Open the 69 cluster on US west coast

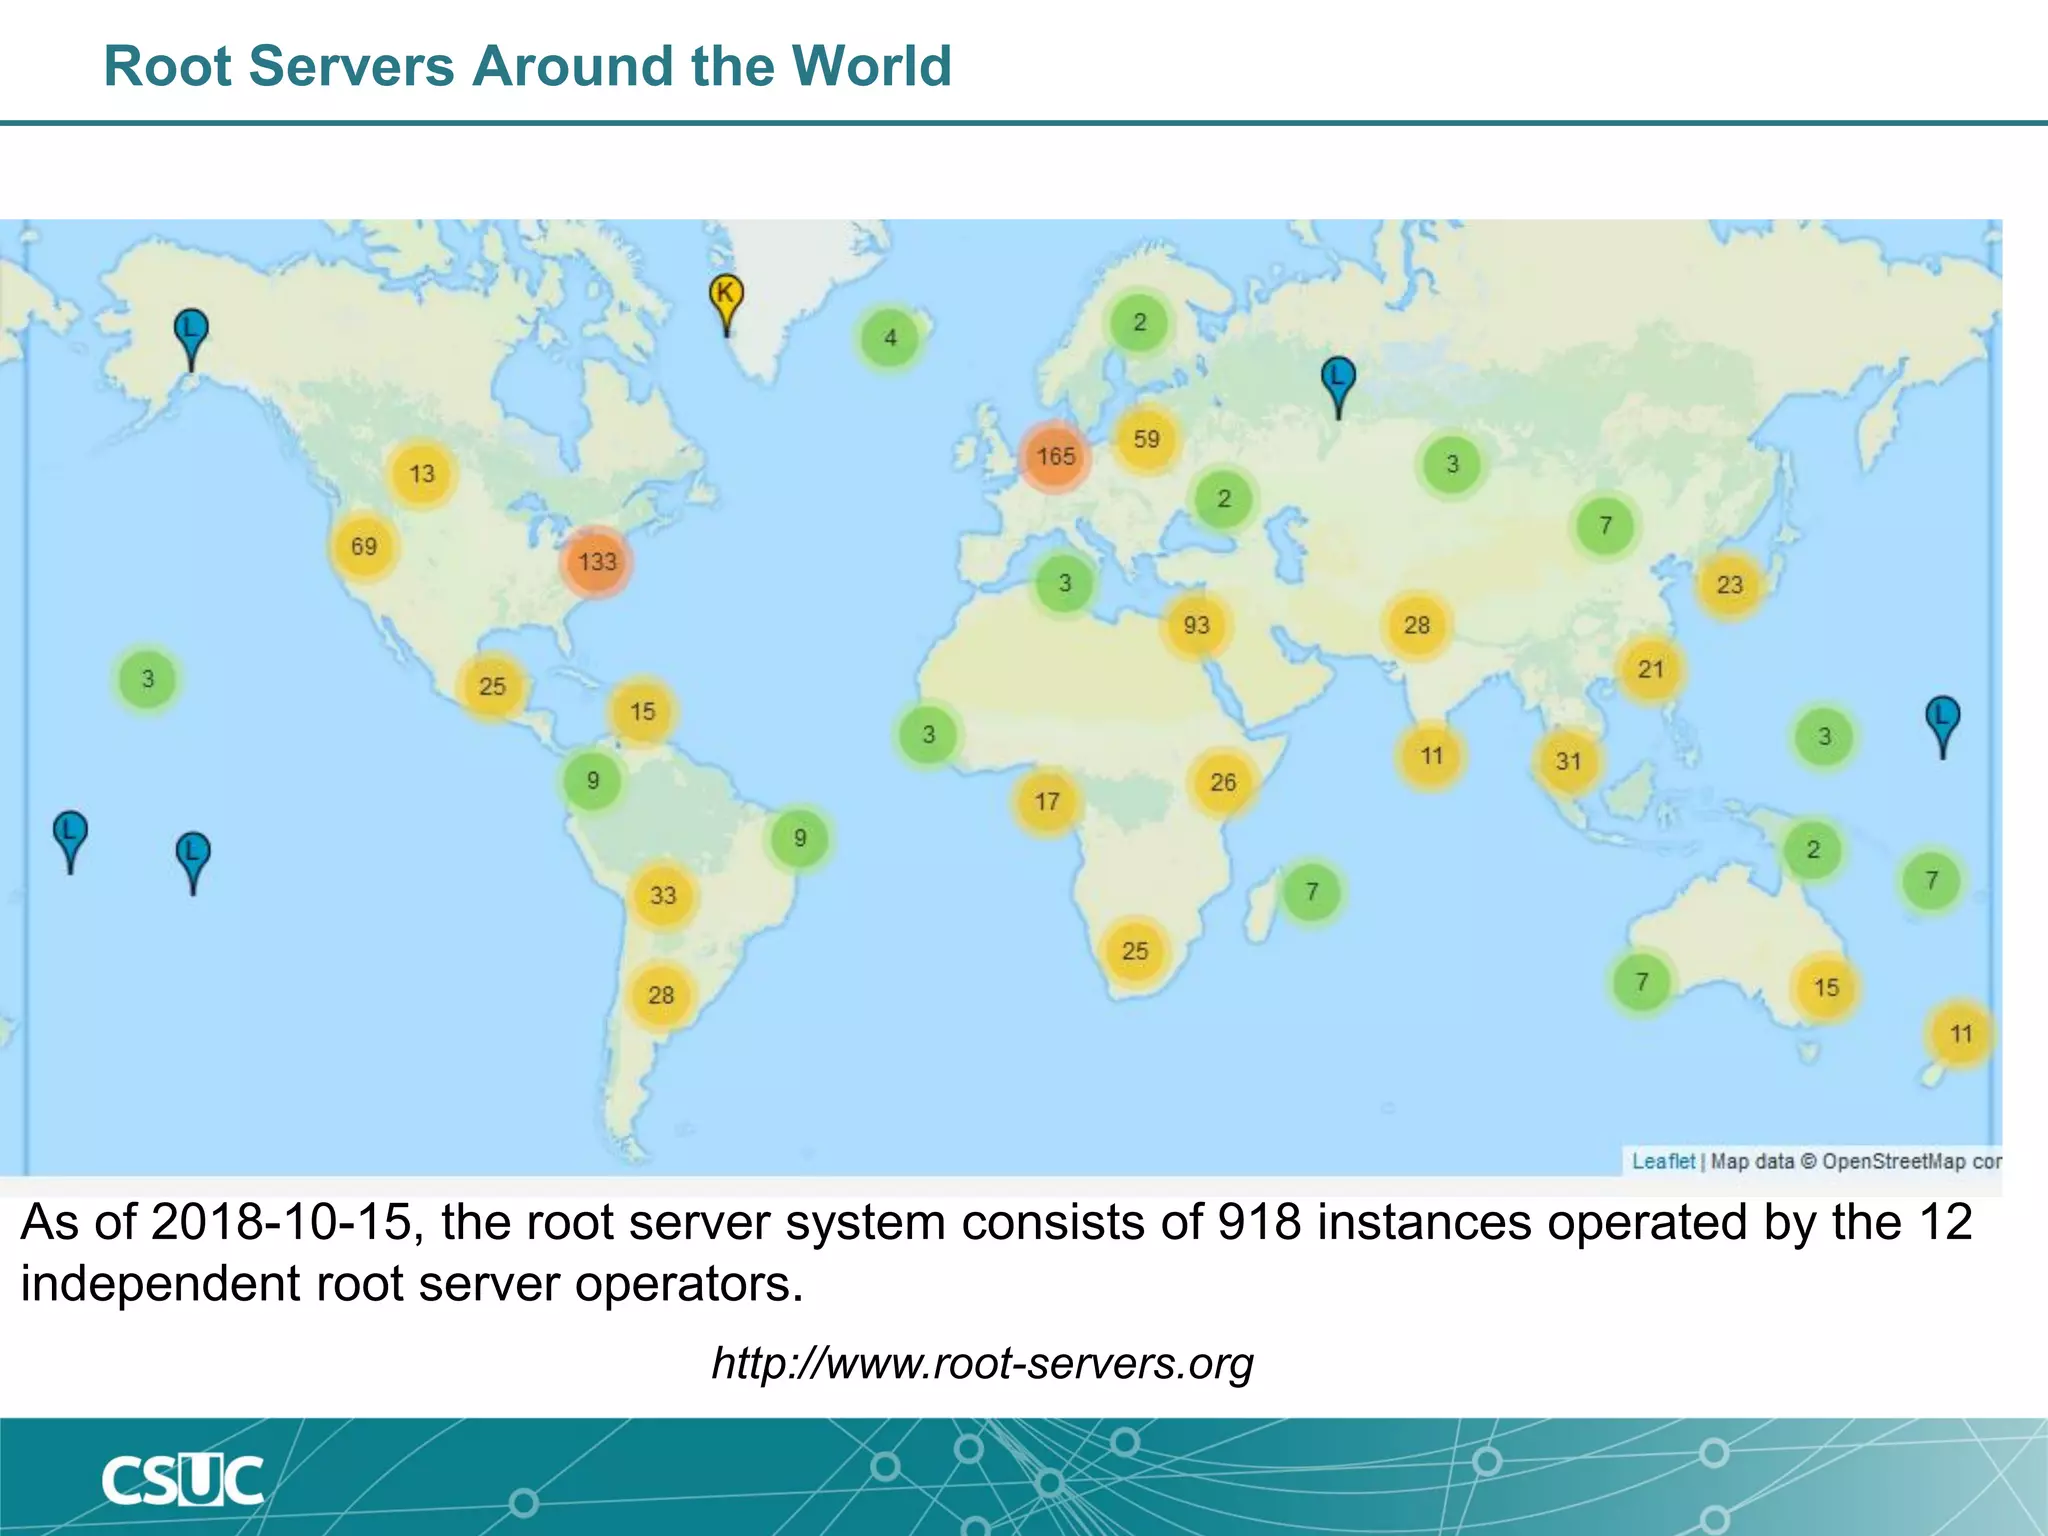coord(364,546)
